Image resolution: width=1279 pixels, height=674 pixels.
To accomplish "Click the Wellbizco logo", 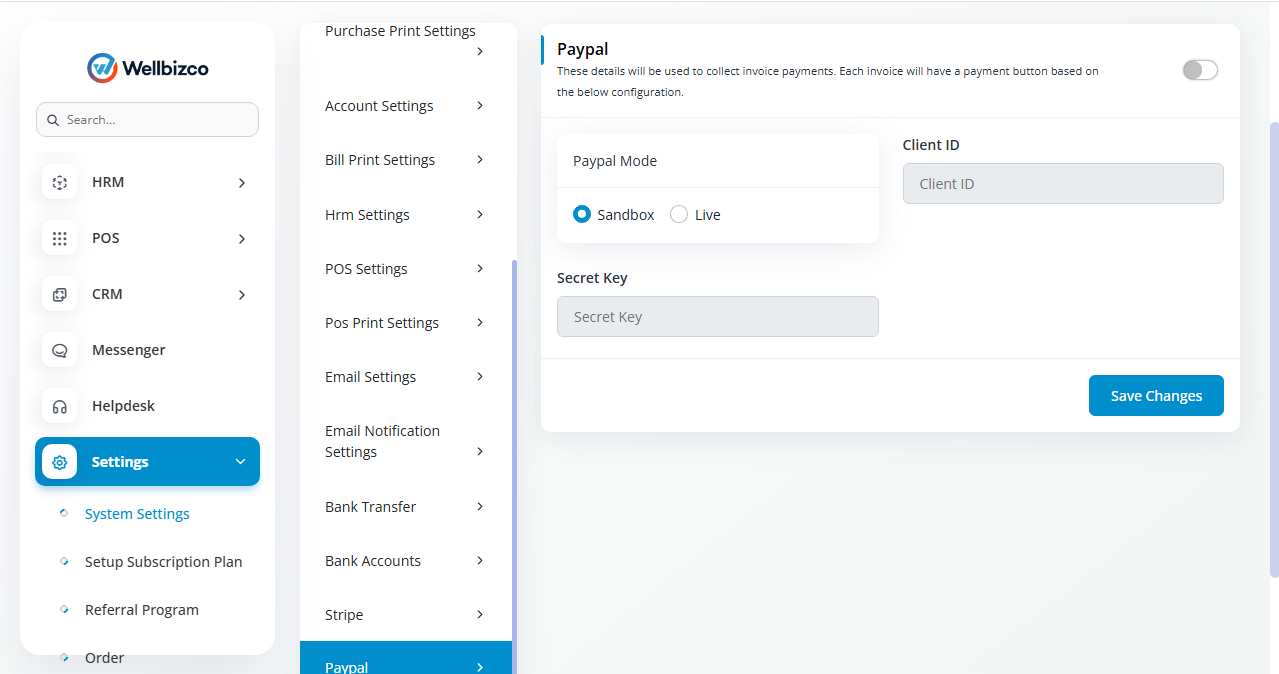I will click(x=148, y=68).
